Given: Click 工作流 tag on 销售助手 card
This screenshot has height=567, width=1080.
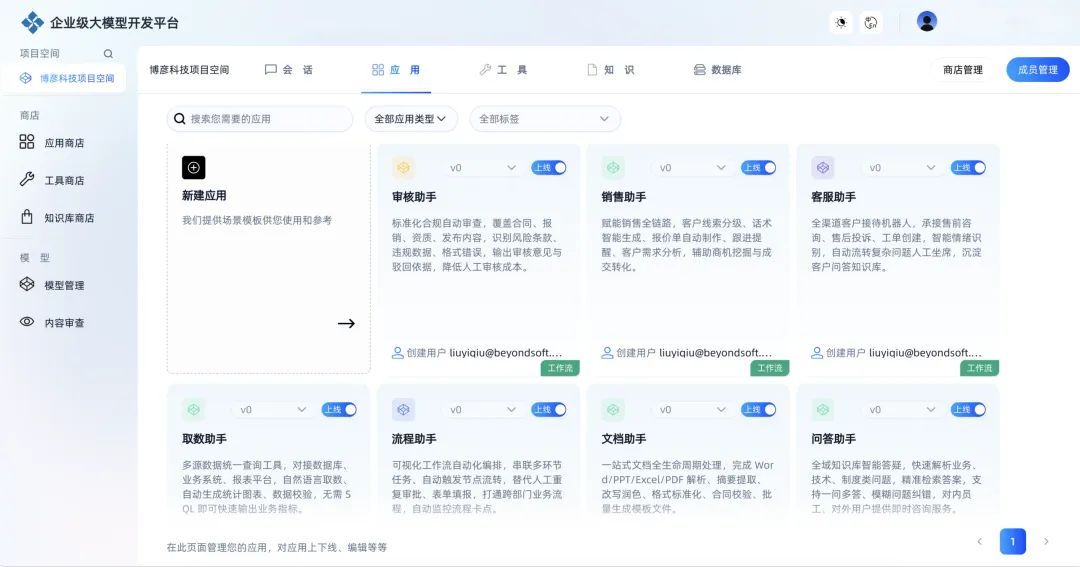Looking at the screenshot, I should pyautogui.click(x=769, y=368).
